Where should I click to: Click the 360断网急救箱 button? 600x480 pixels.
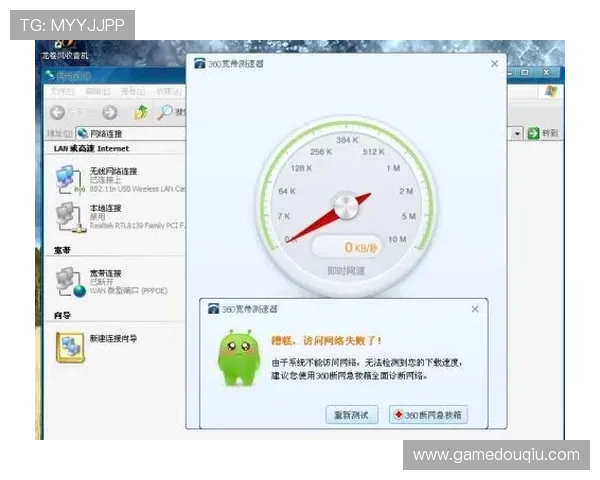tap(428, 415)
